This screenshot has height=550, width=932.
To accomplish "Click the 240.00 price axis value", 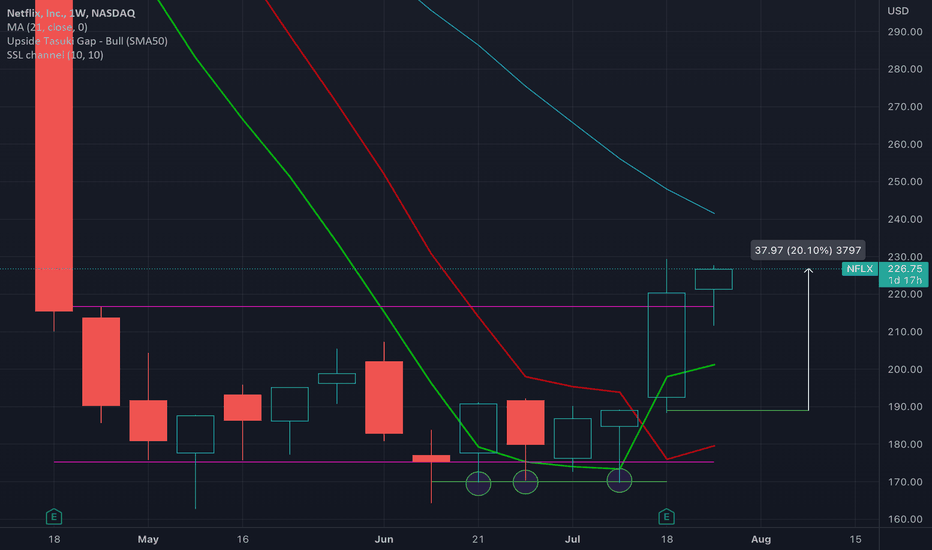I will point(905,219).
